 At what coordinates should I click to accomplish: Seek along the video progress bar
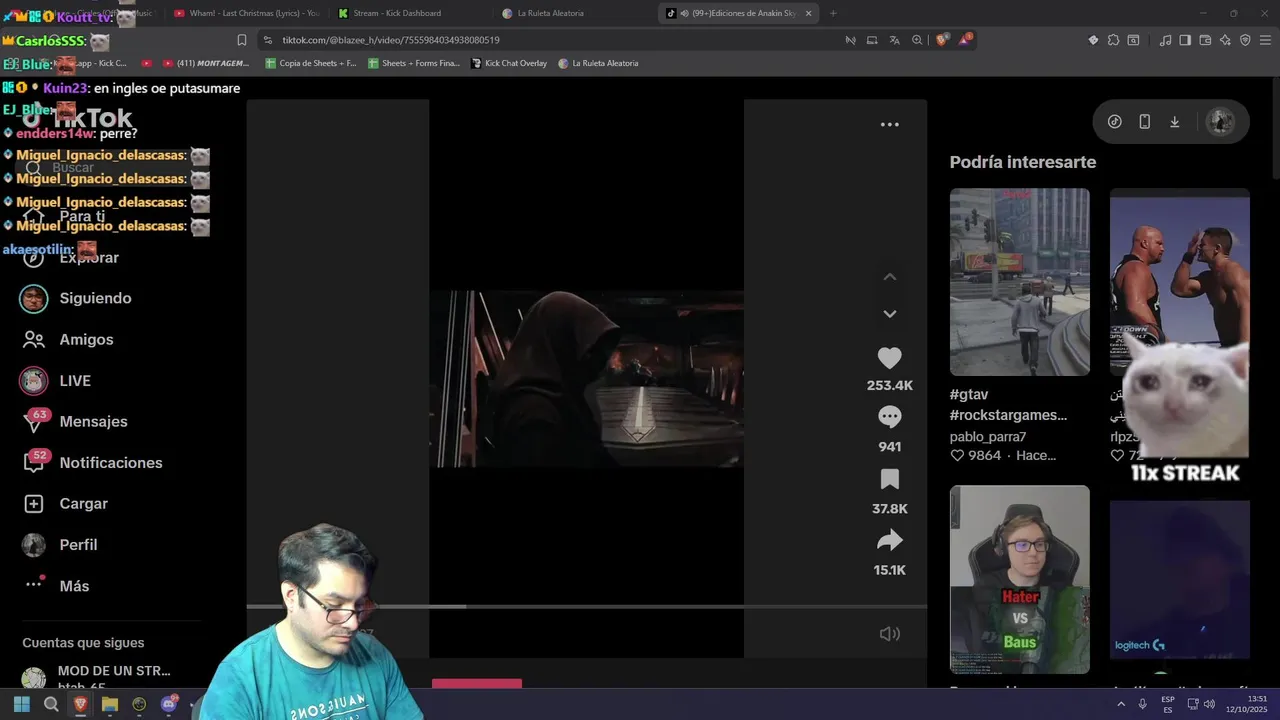pos(586,606)
